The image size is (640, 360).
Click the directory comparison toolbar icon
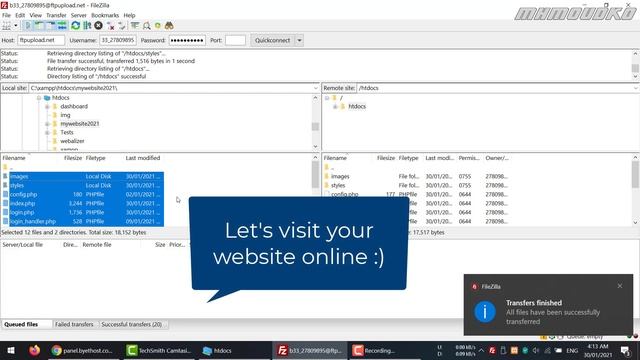point(146,26)
